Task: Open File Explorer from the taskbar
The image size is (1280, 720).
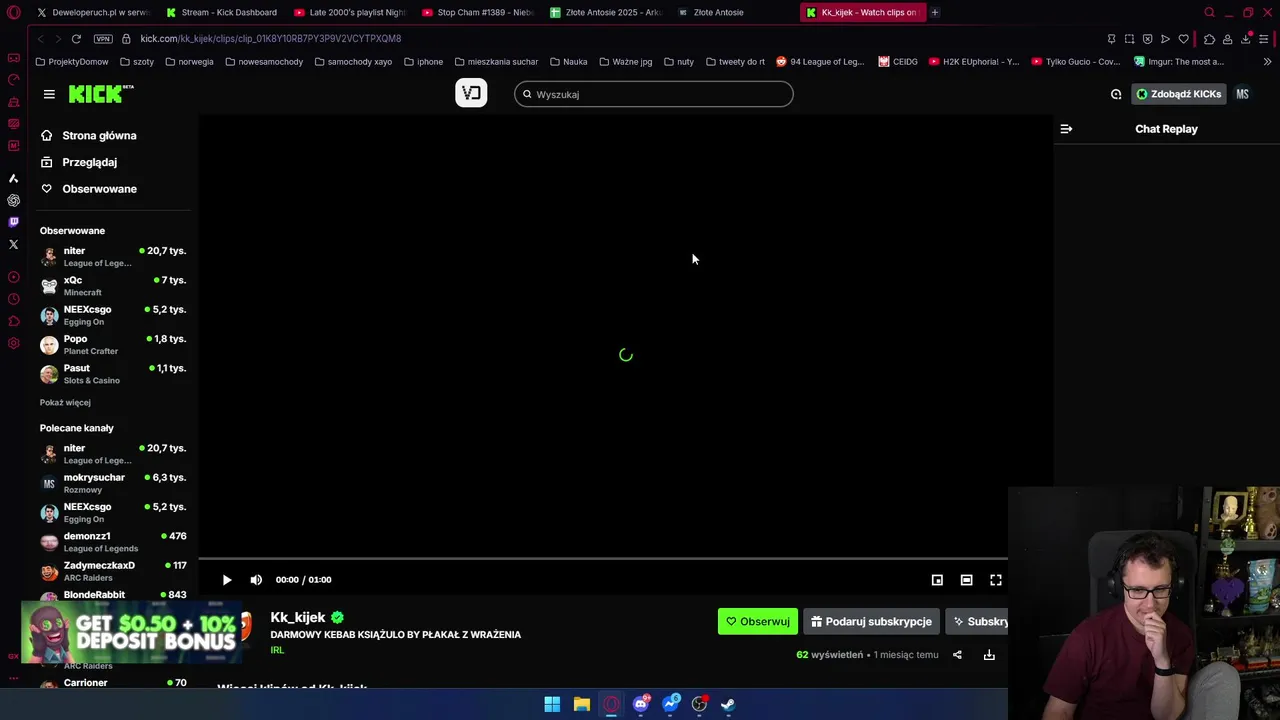Action: click(581, 704)
